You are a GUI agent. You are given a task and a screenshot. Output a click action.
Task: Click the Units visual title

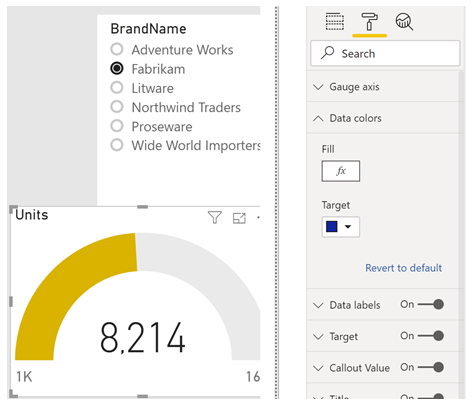[32, 215]
